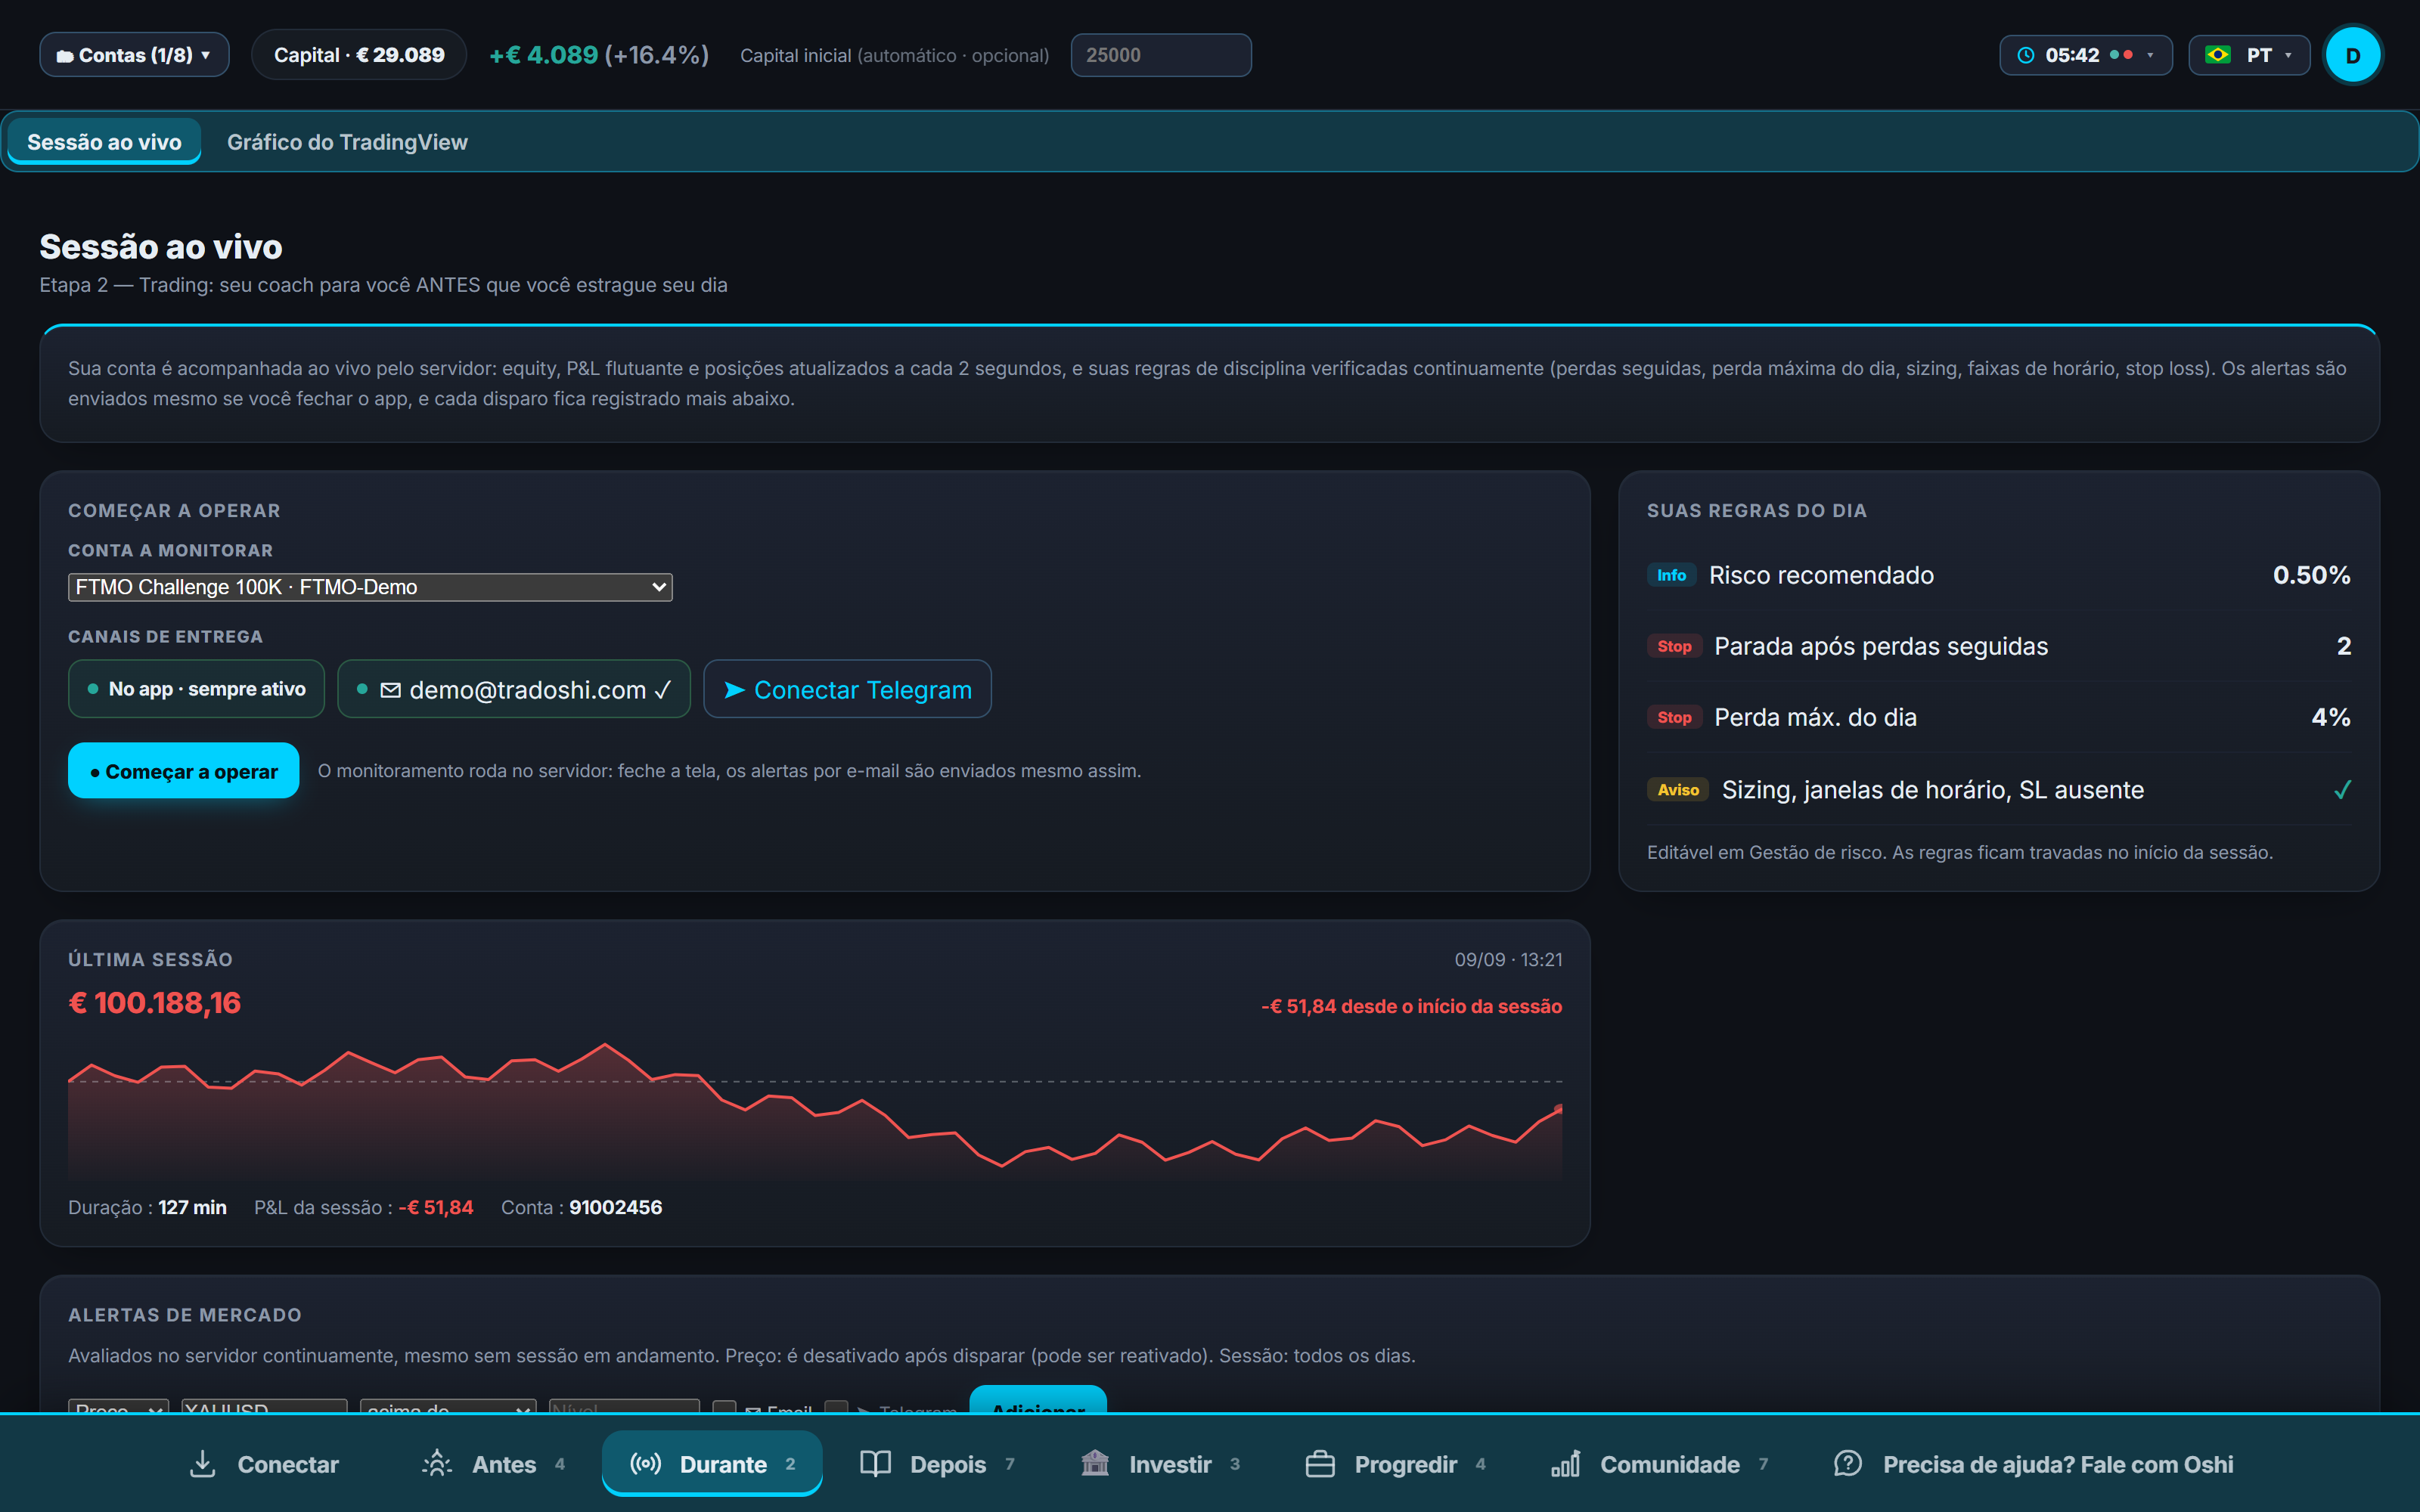Click the 127 min duration value
The image size is (2420, 1512).
coord(192,1208)
